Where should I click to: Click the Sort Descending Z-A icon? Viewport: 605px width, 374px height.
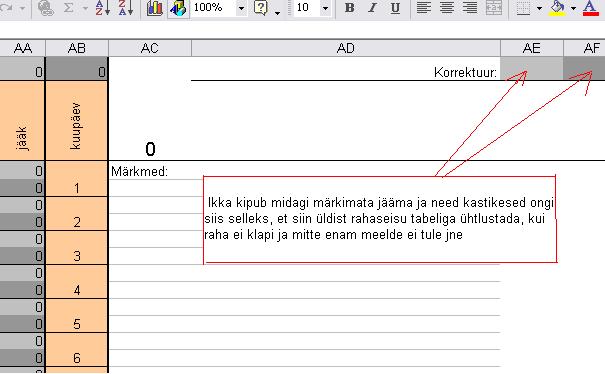126,7
